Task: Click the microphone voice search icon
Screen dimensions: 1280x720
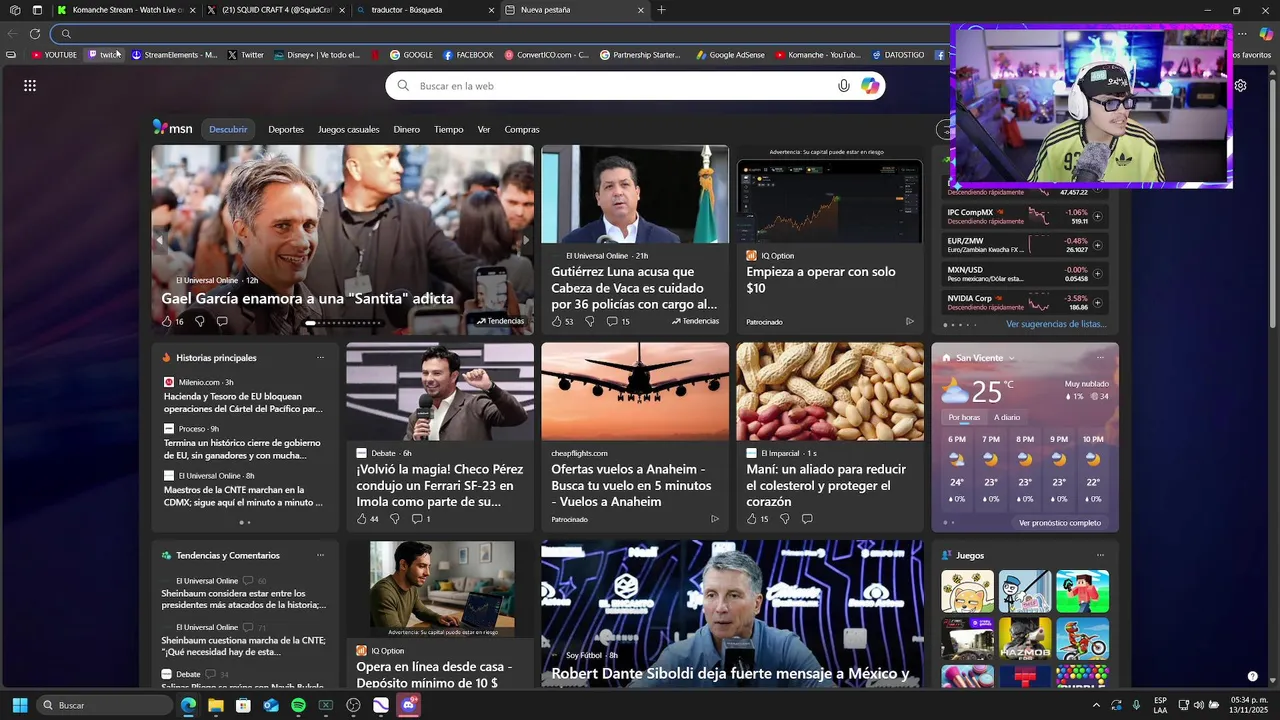Action: click(844, 86)
